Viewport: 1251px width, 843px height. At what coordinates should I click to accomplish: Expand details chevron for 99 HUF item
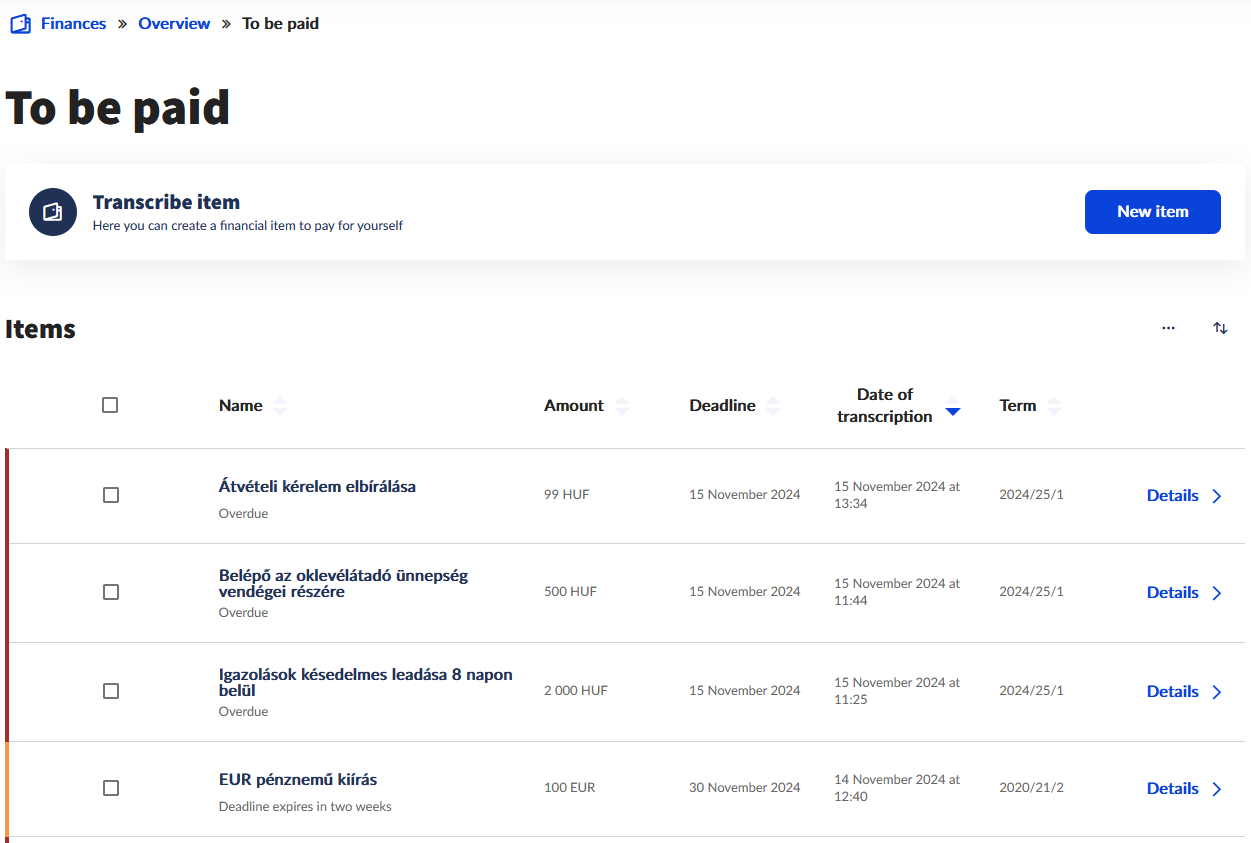(x=1217, y=496)
